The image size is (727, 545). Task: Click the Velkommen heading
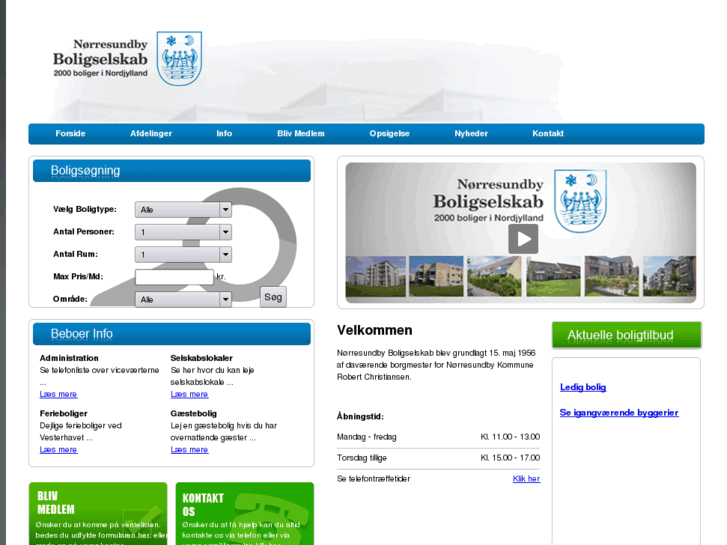[x=375, y=330]
